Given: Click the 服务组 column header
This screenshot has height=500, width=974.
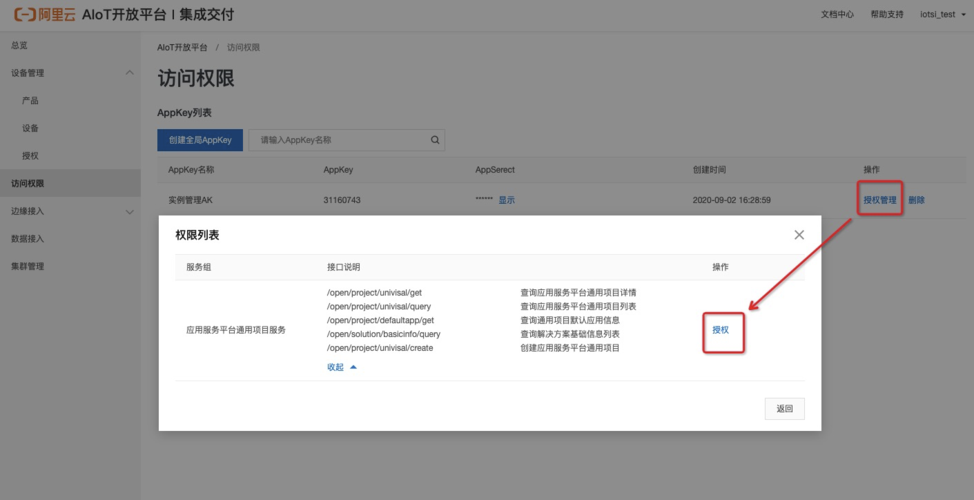Looking at the screenshot, I should pyautogui.click(x=199, y=267).
